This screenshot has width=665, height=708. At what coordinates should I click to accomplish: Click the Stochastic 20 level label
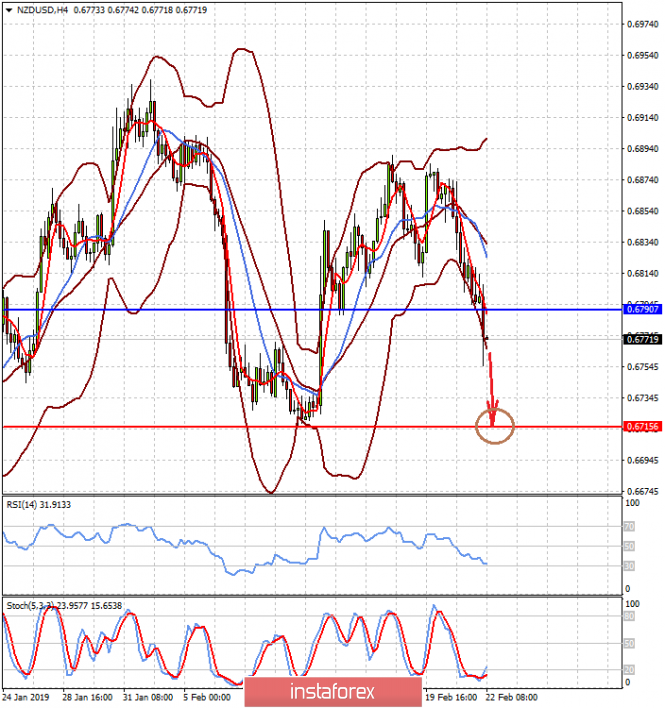pos(629,670)
